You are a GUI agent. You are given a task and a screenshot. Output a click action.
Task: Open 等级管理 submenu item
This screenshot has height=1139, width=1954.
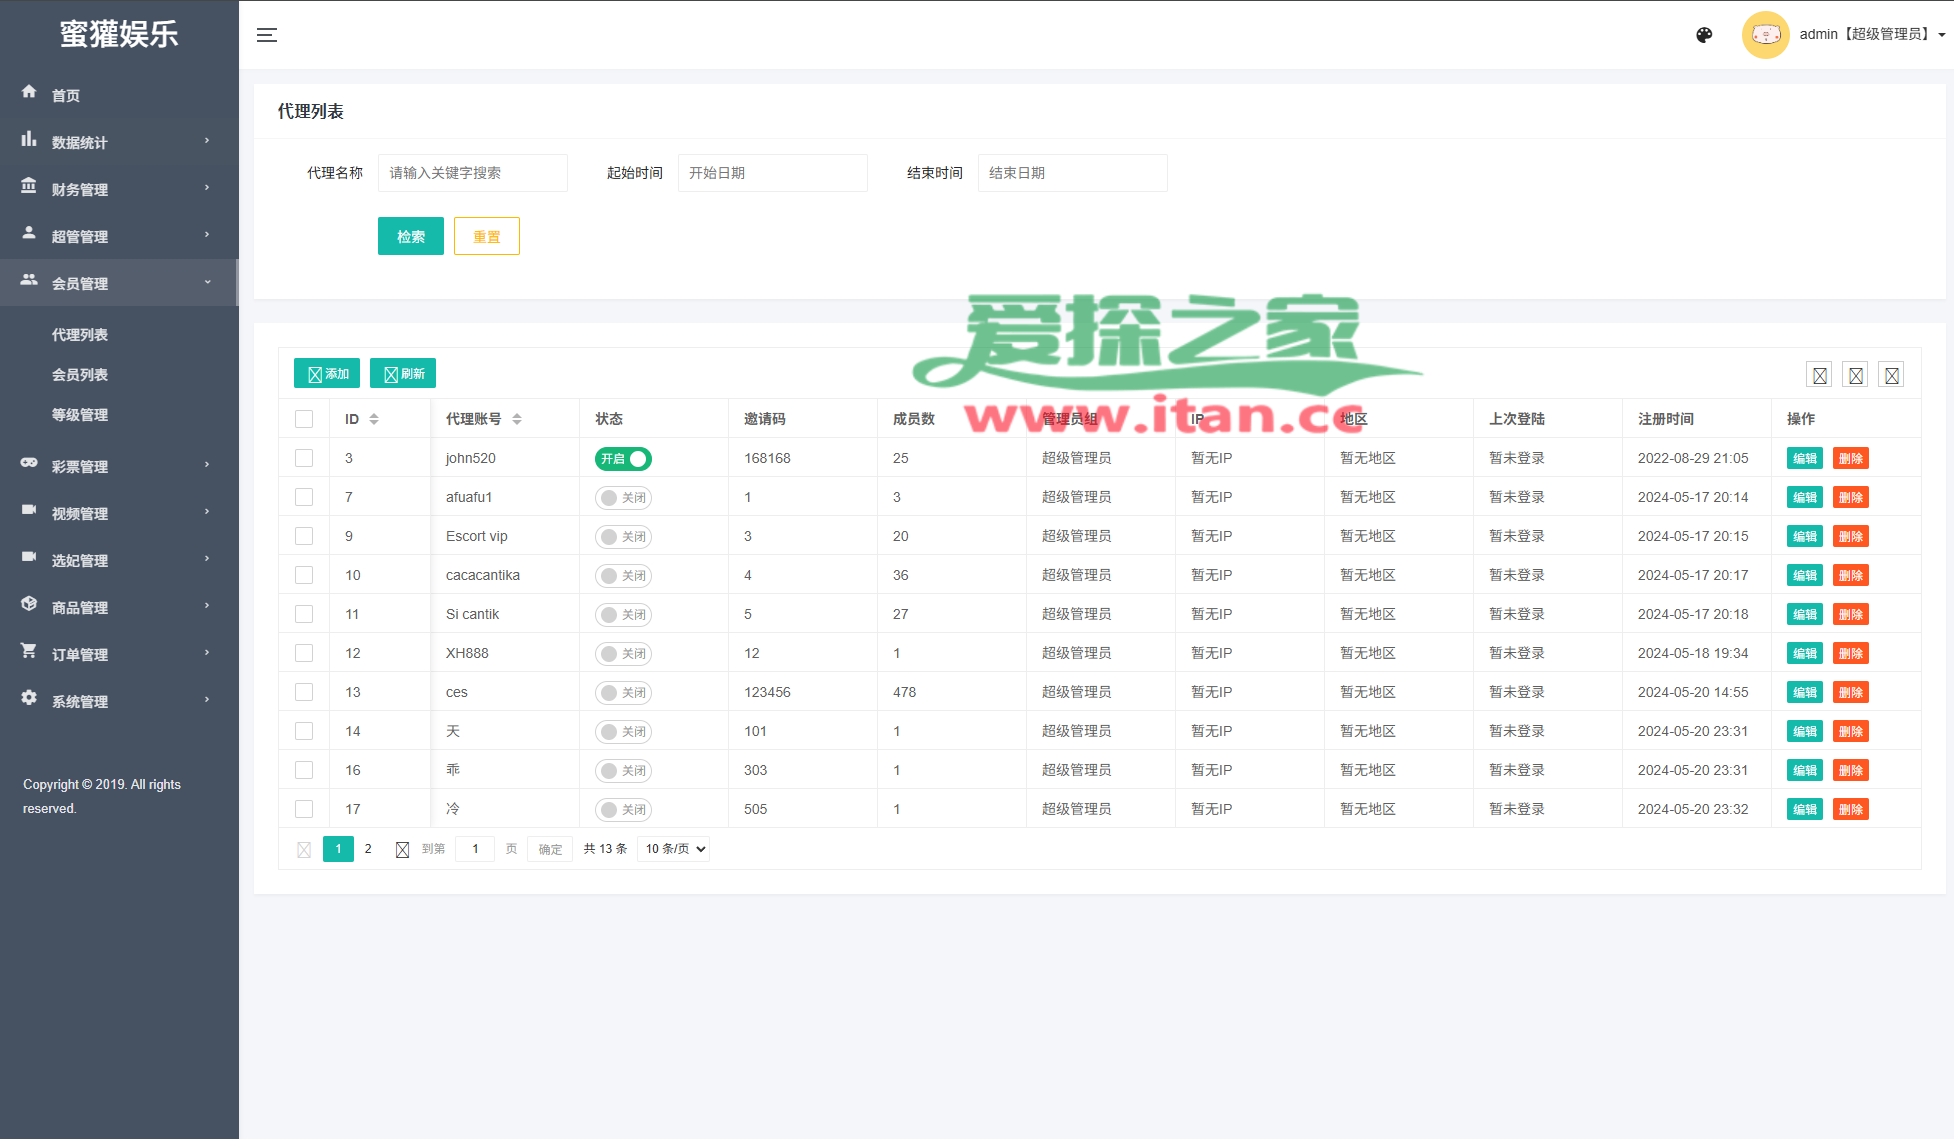click(80, 415)
